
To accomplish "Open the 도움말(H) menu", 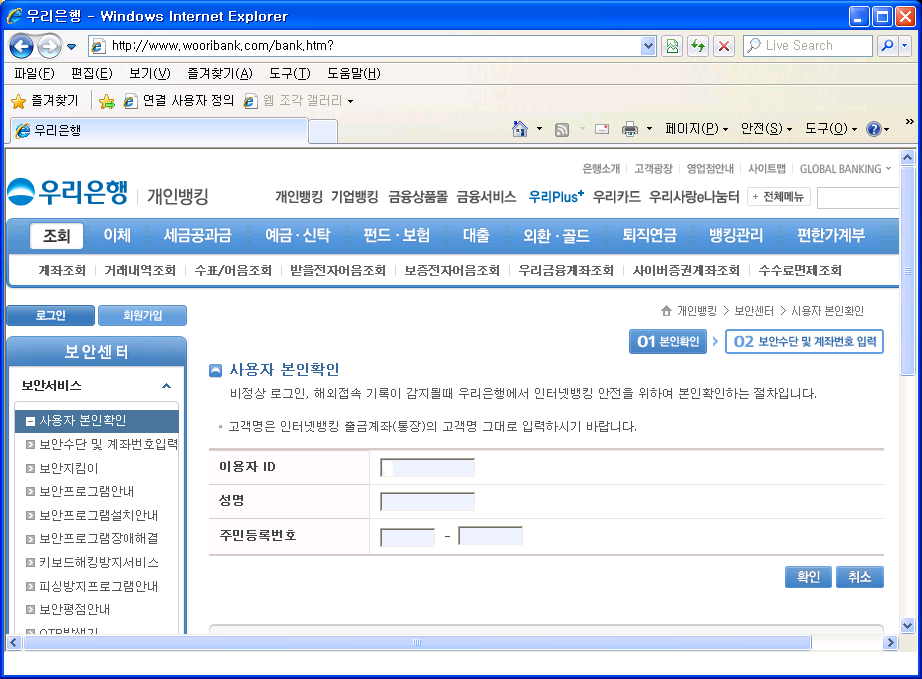I will [354, 73].
